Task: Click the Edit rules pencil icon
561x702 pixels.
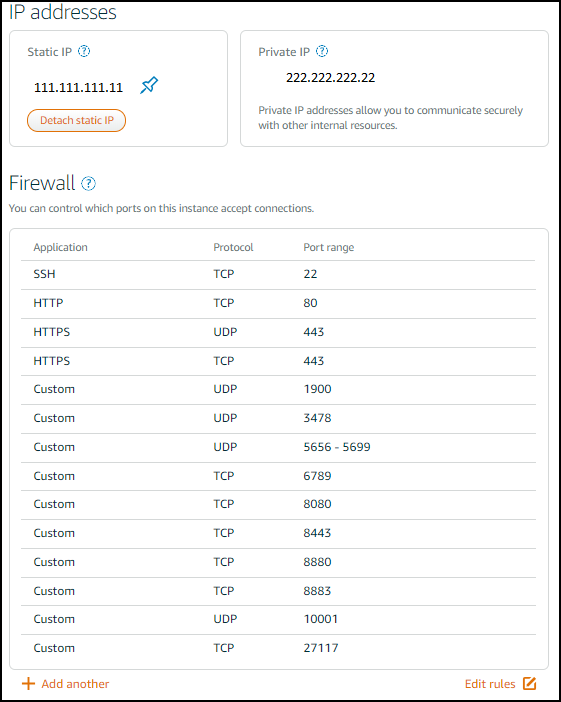Action: (x=529, y=684)
